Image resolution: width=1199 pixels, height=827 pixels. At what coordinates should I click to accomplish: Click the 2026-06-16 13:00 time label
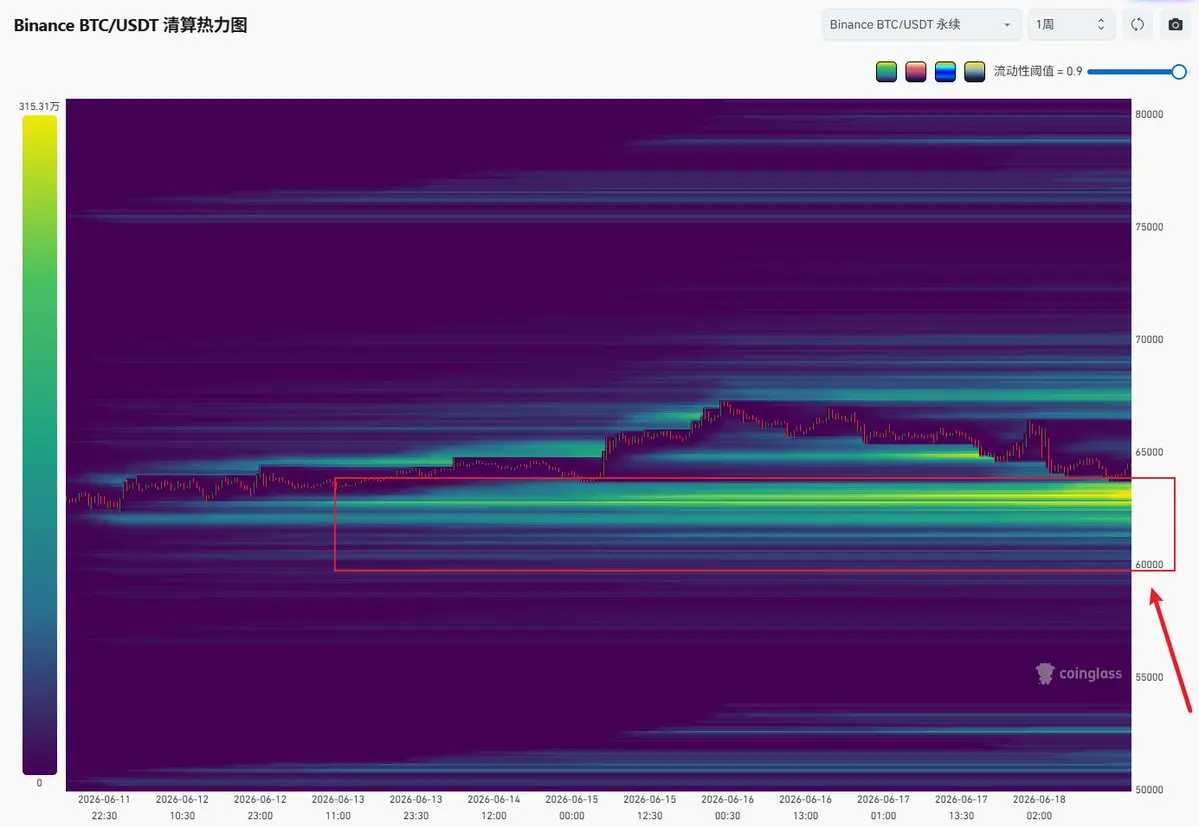coord(805,807)
